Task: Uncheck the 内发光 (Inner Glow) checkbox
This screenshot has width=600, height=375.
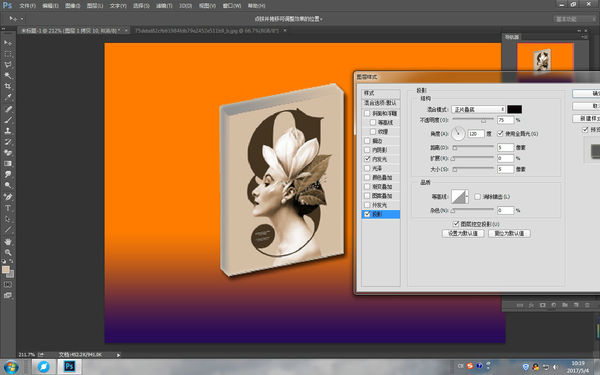Action: (367, 159)
